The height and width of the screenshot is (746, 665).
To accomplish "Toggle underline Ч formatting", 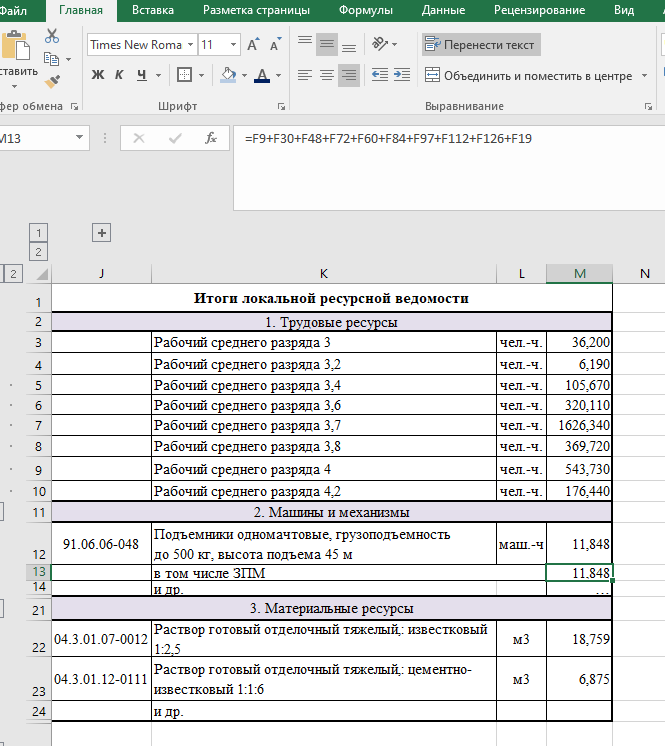I will 142,75.
